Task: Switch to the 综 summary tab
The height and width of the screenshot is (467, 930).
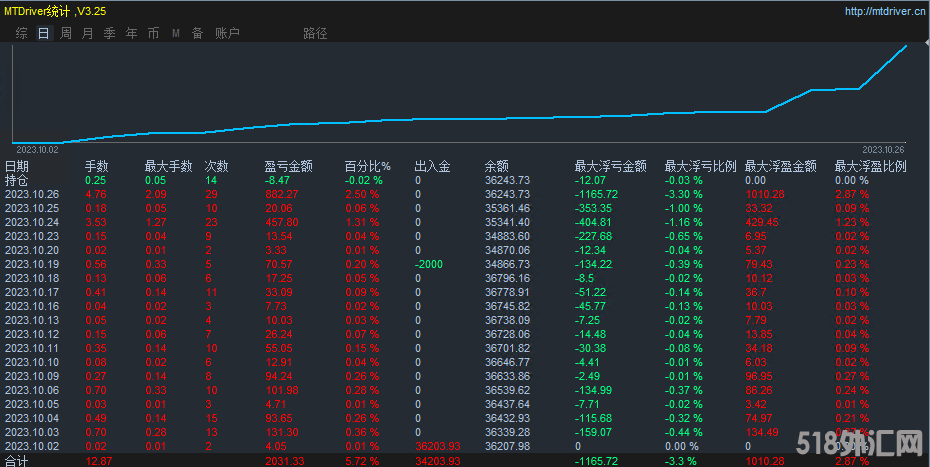Action: point(21,33)
